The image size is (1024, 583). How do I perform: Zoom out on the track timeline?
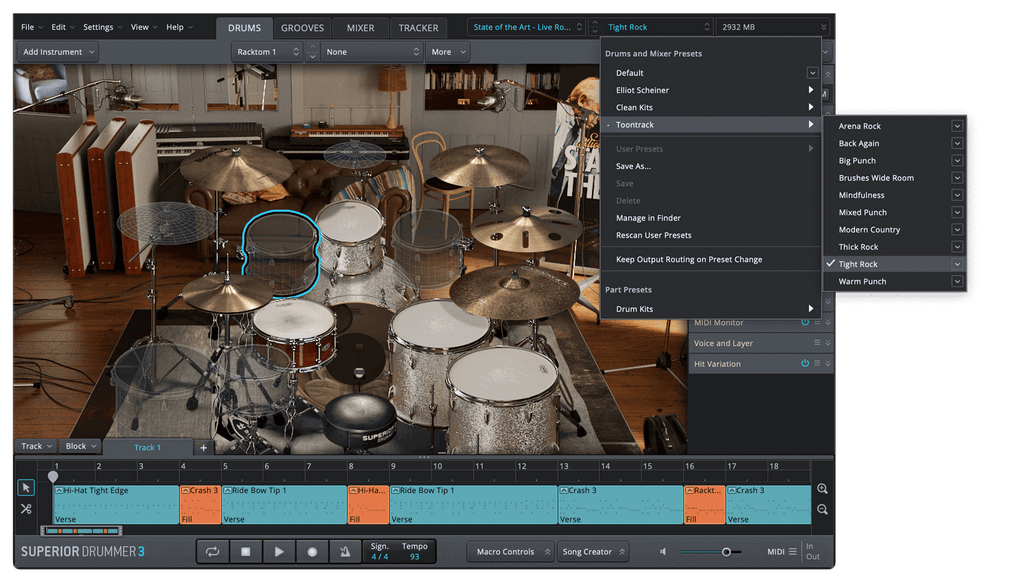point(822,509)
